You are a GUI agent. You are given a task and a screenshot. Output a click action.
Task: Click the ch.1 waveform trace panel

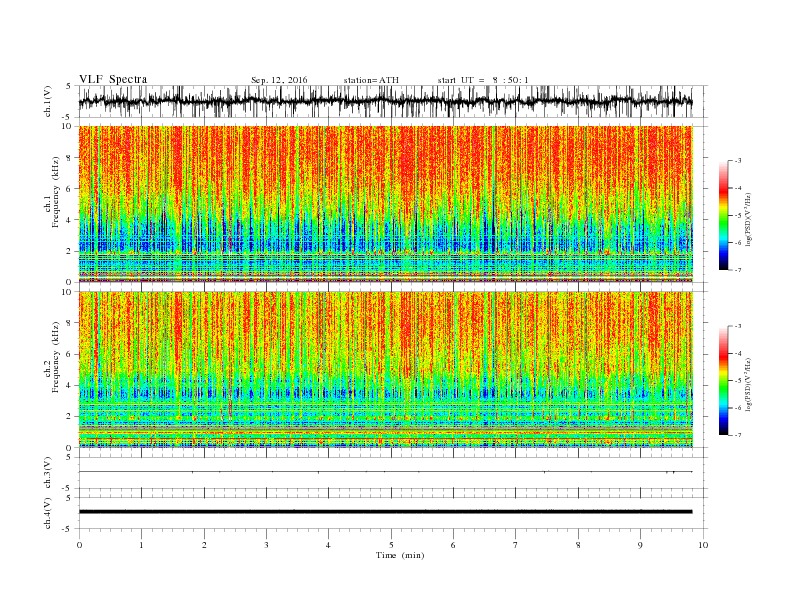[393, 101]
